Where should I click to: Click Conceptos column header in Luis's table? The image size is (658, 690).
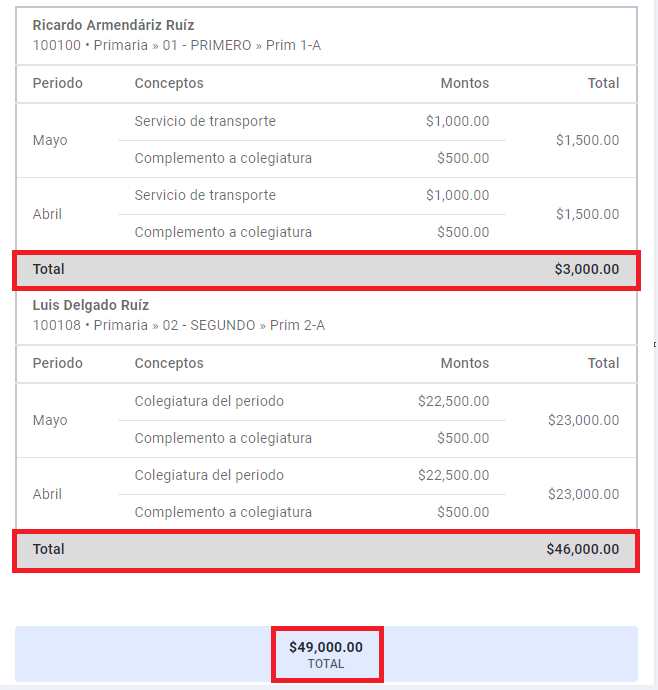pyautogui.click(x=169, y=363)
